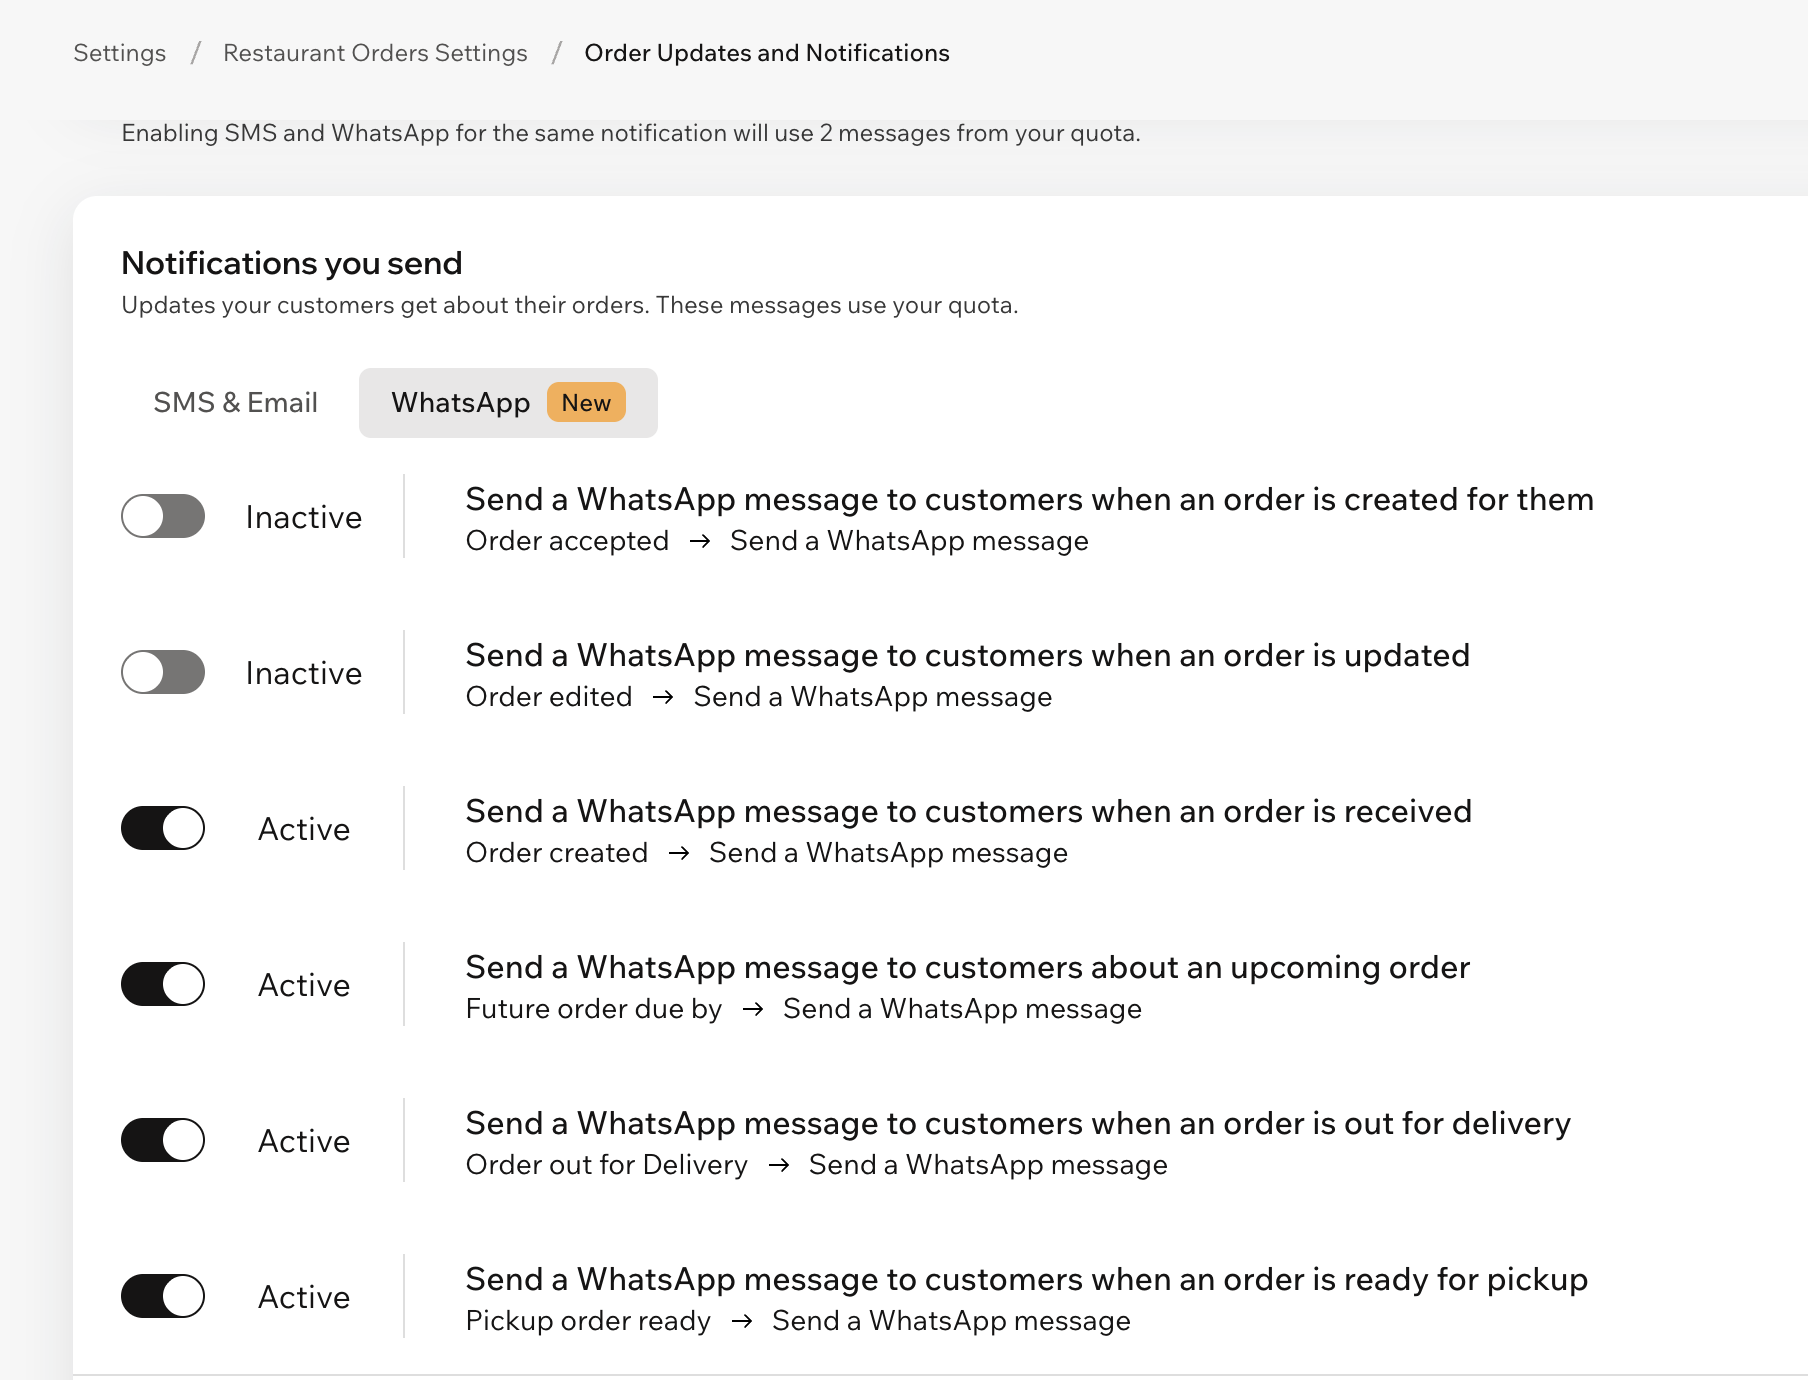Open 'order is out for delivery' notification title
The height and width of the screenshot is (1380, 1808).
pyautogui.click(x=1018, y=1123)
